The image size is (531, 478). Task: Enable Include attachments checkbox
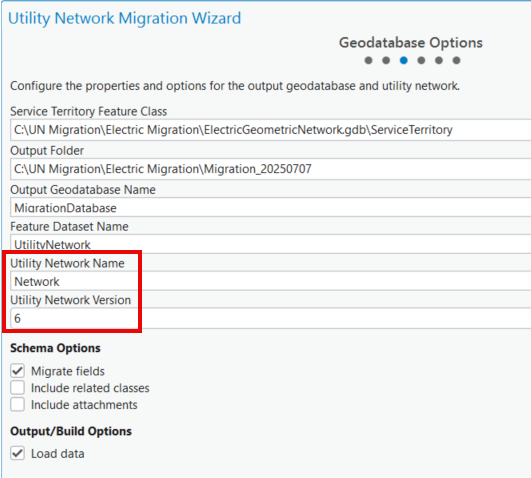click(x=17, y=404)
